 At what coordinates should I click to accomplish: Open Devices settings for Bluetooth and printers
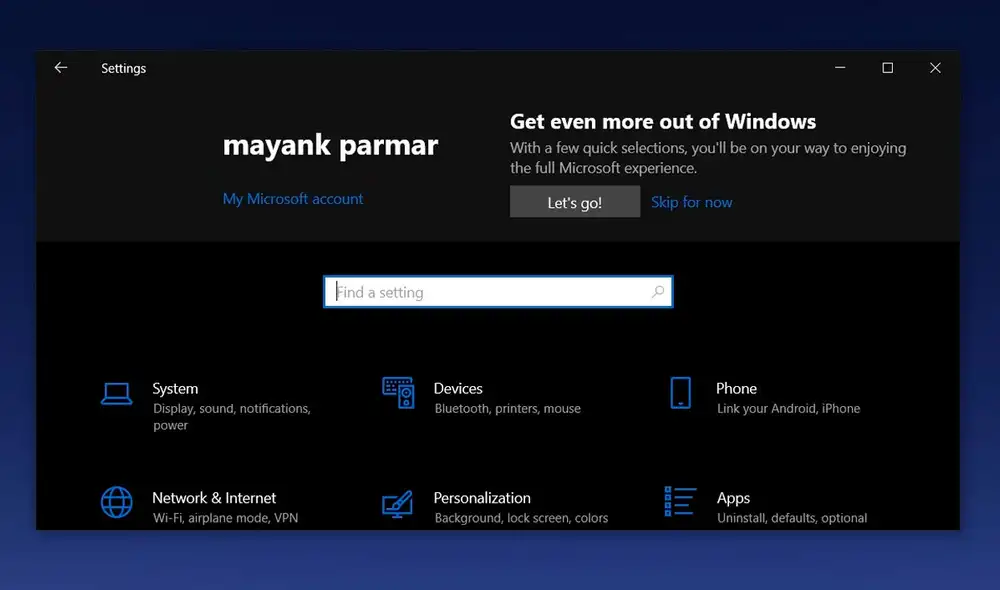coord(459,388)
